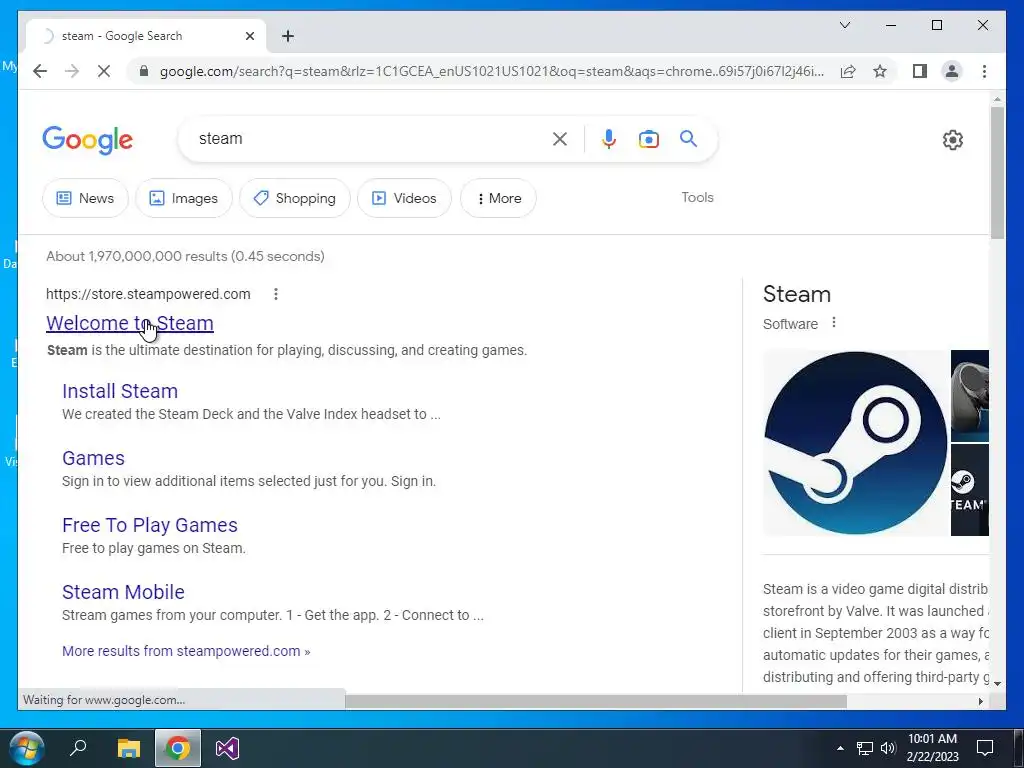The image size is (1024, 768).
Task: Open Steam knowledge panel options
Action: point(833,323)
